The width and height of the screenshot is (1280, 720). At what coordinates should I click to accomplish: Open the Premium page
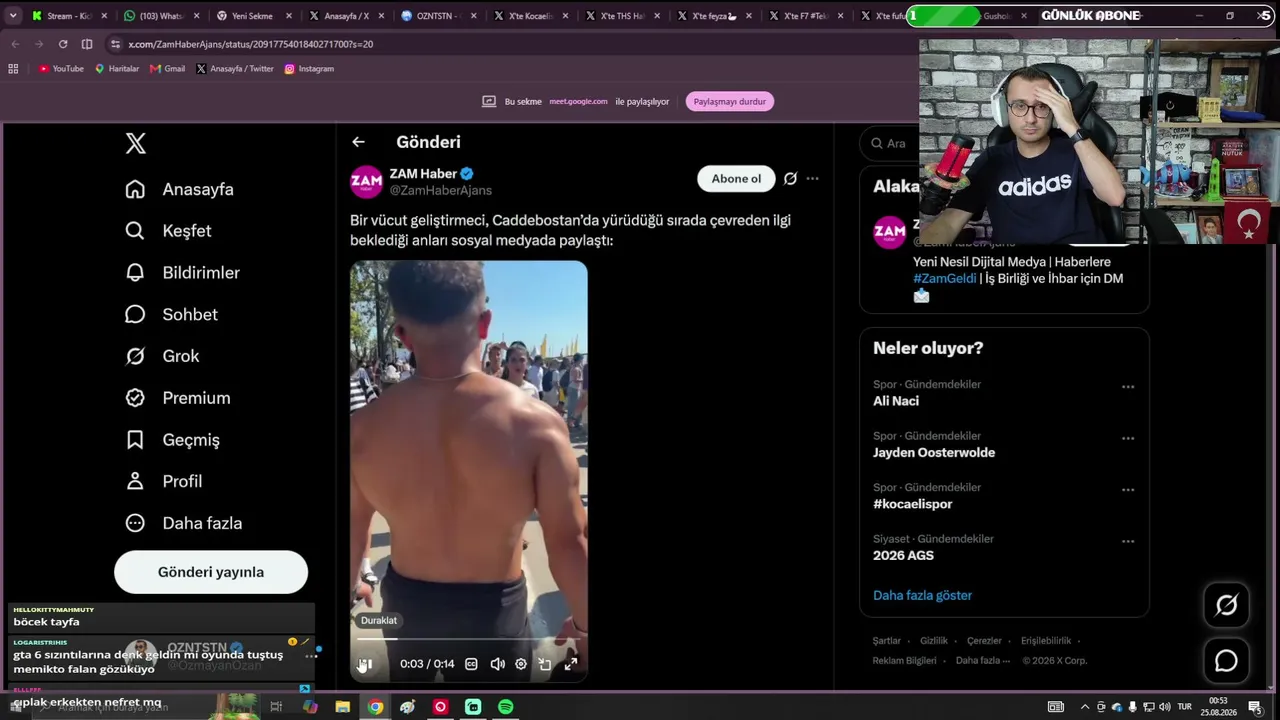177,398
